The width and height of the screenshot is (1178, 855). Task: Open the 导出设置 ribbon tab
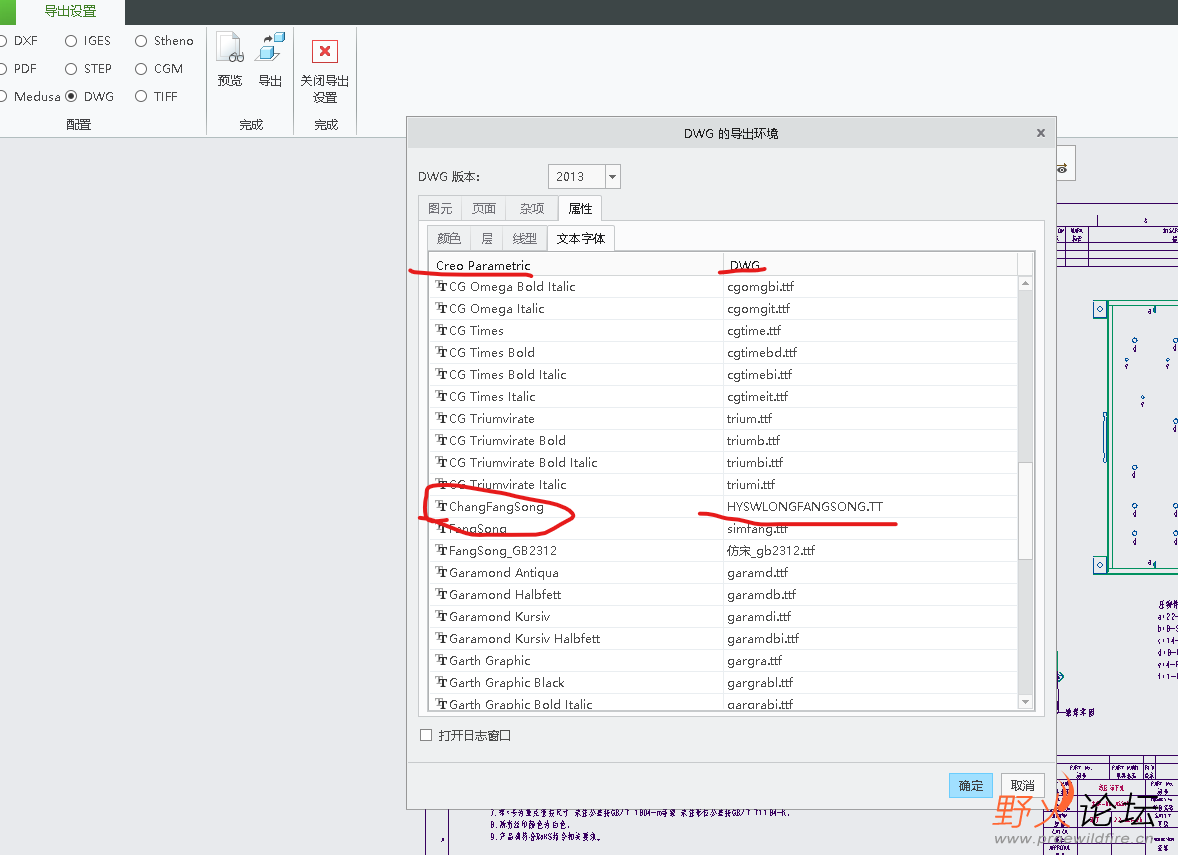[x=70, y=11]
